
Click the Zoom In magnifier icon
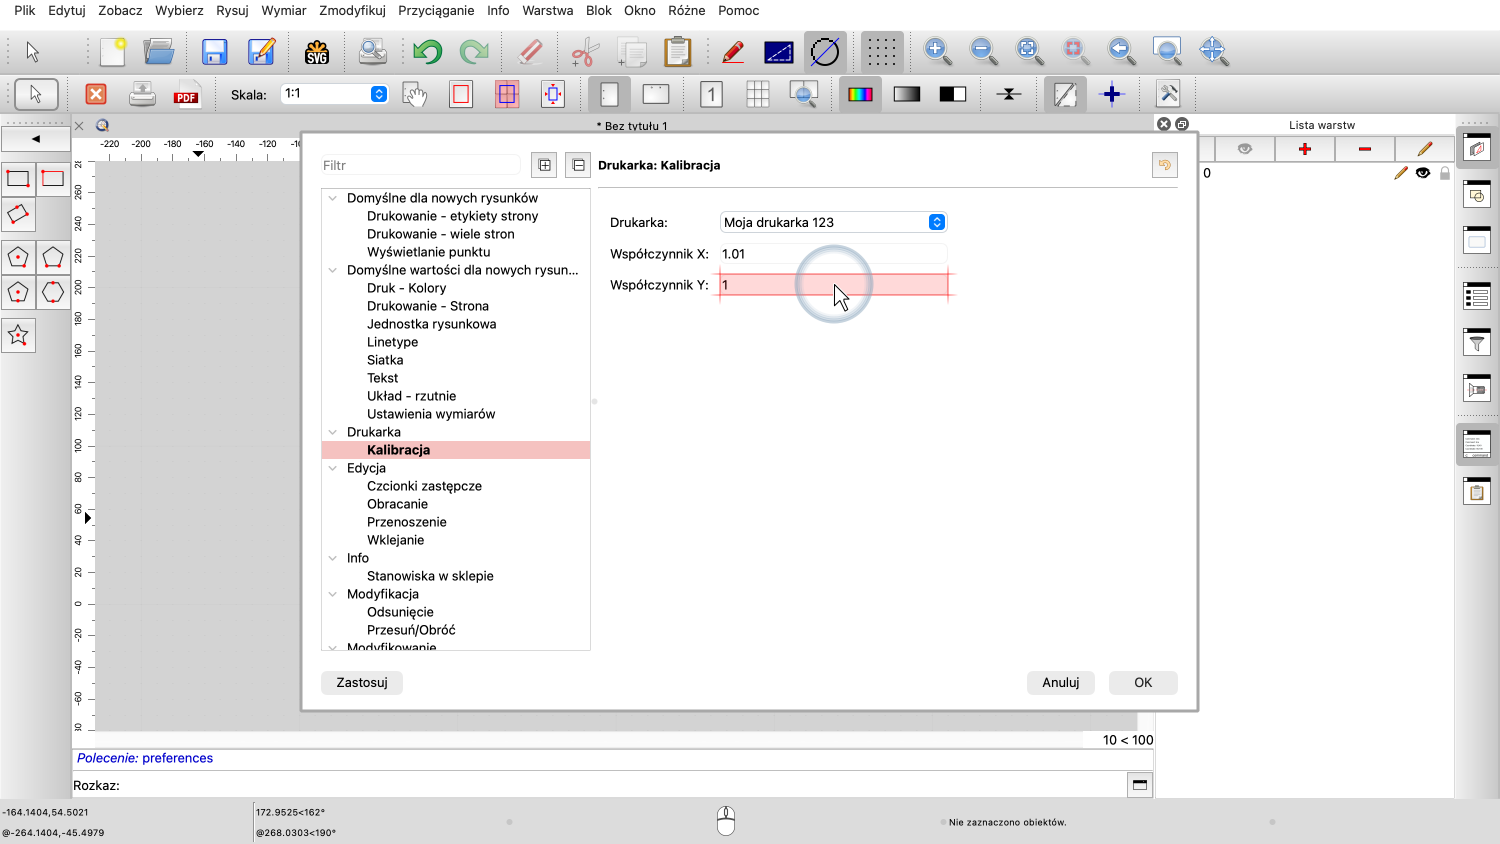pyautogui.click(x=937, y=51)
